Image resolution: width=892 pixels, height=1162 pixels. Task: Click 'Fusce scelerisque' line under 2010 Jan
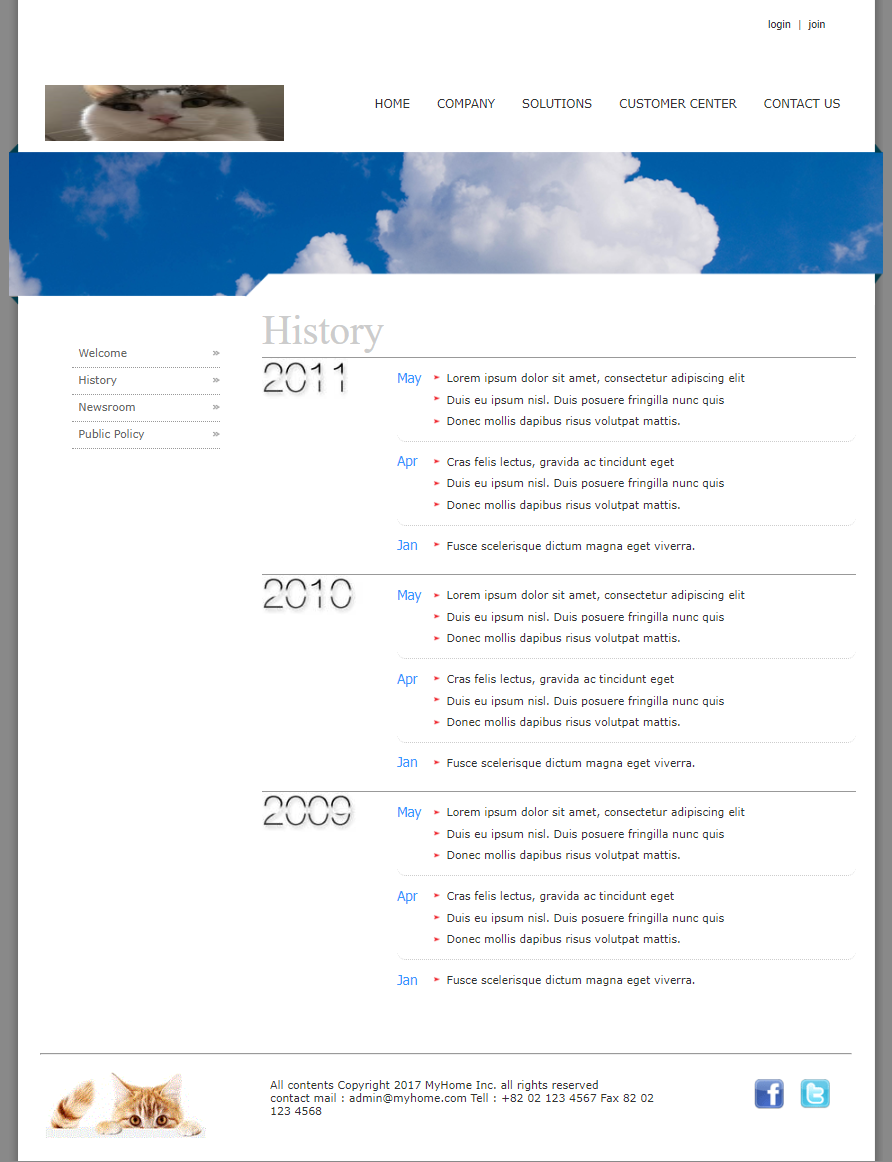click(x=570, y=763)
